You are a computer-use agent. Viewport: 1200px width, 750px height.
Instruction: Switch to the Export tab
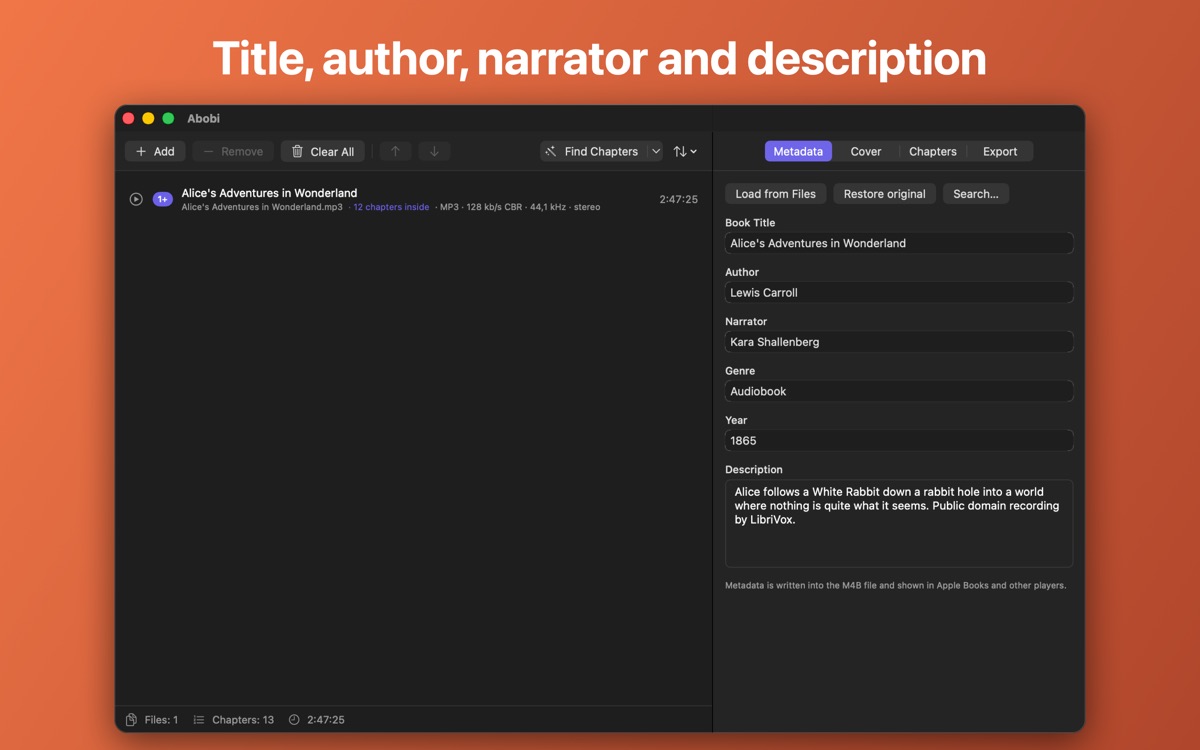click(x=1000, y=151)
